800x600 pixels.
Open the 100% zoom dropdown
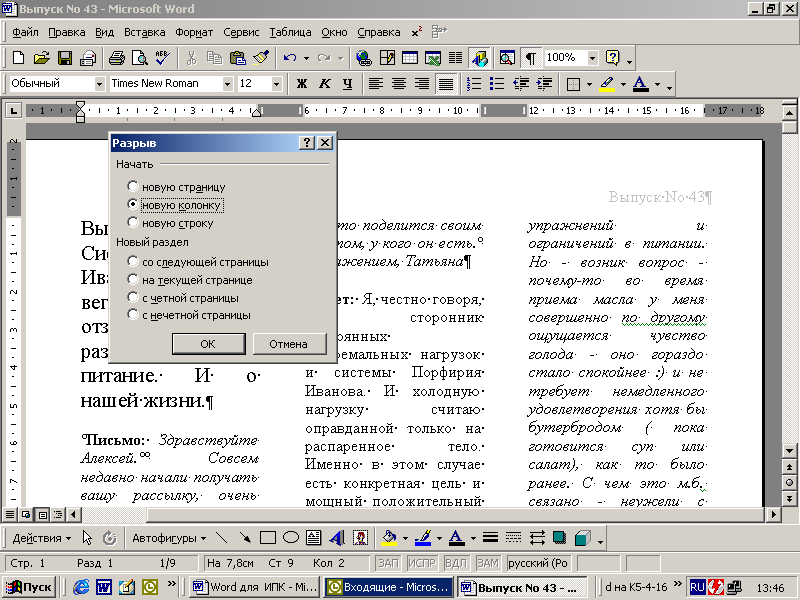coord(592,58)
